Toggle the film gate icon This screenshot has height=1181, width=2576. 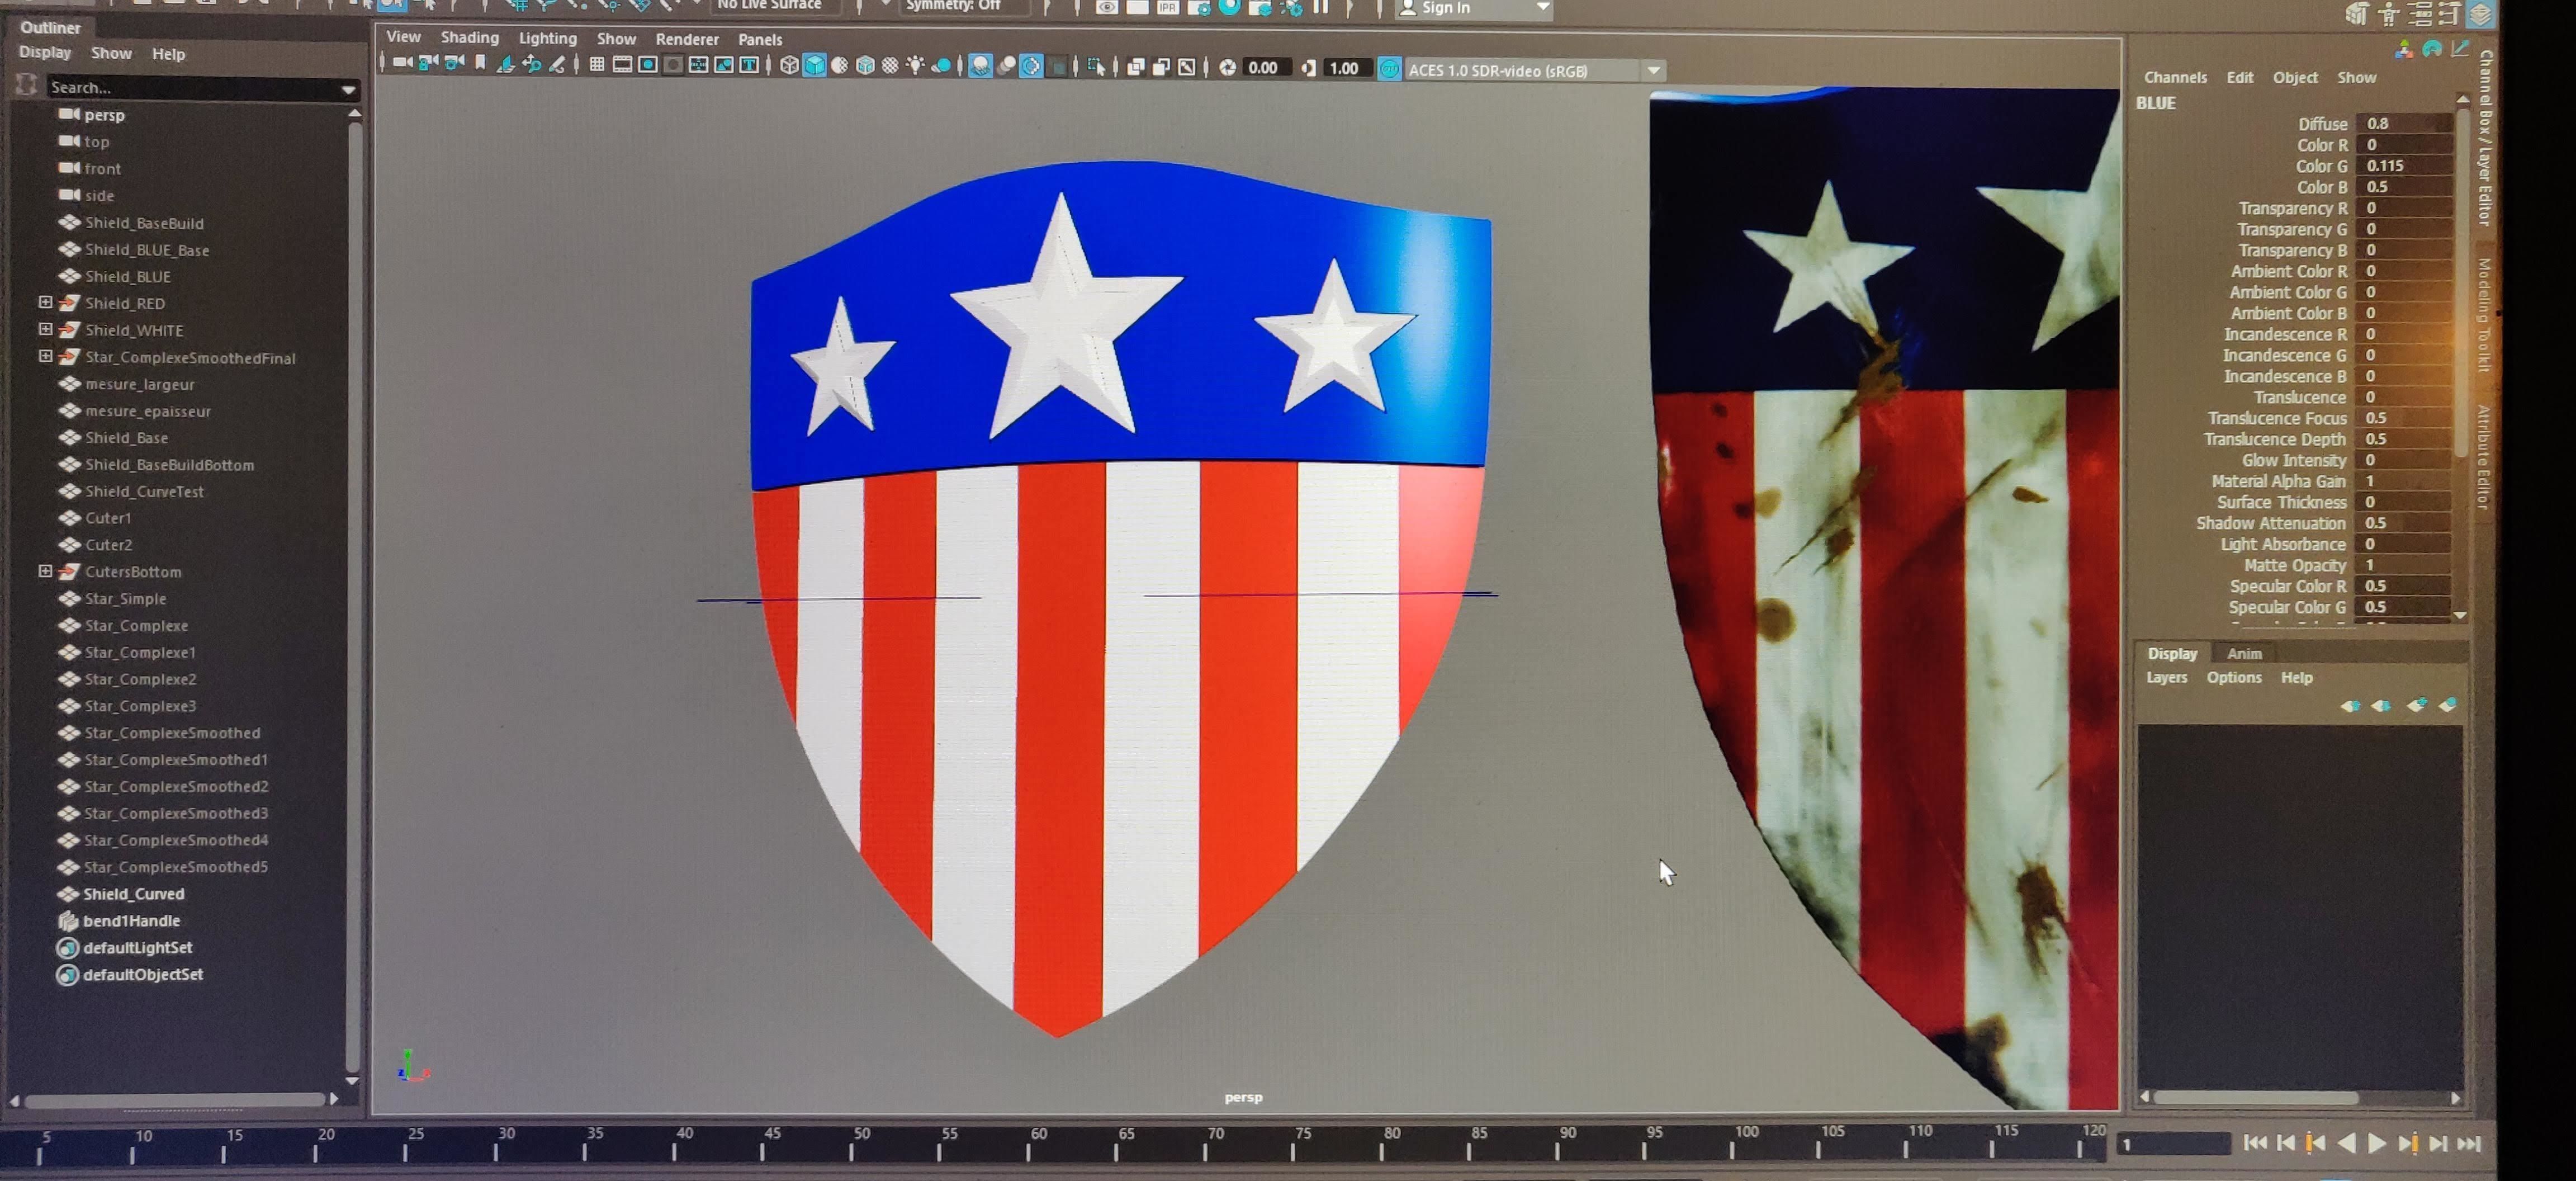coord(622,65)
